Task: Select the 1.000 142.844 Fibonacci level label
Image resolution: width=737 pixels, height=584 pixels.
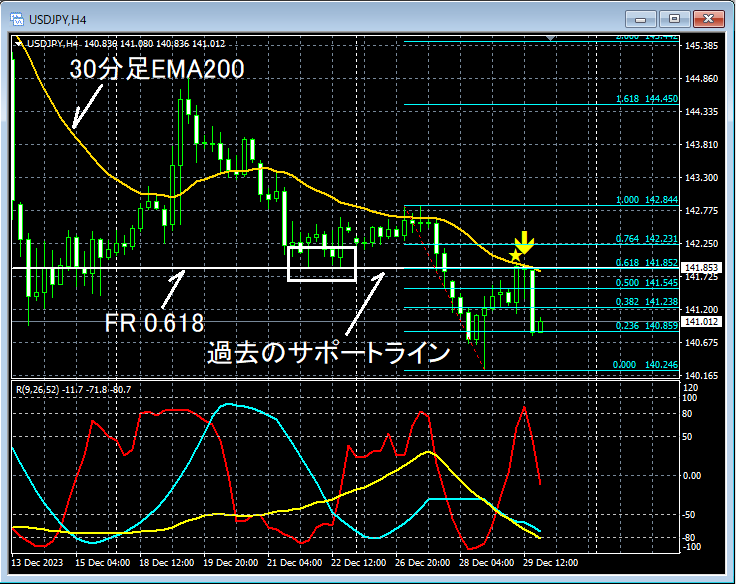Action: click(647, 200)
